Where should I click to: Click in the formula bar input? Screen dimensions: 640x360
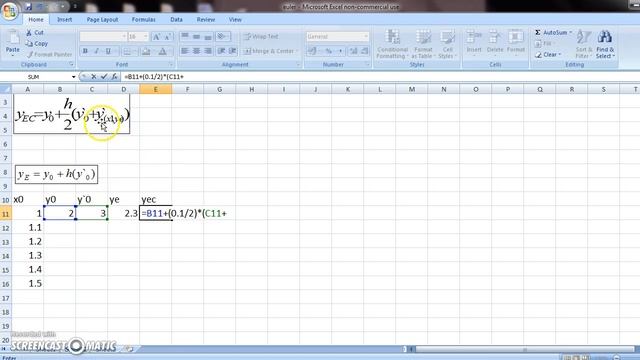(x=380, y=77)
